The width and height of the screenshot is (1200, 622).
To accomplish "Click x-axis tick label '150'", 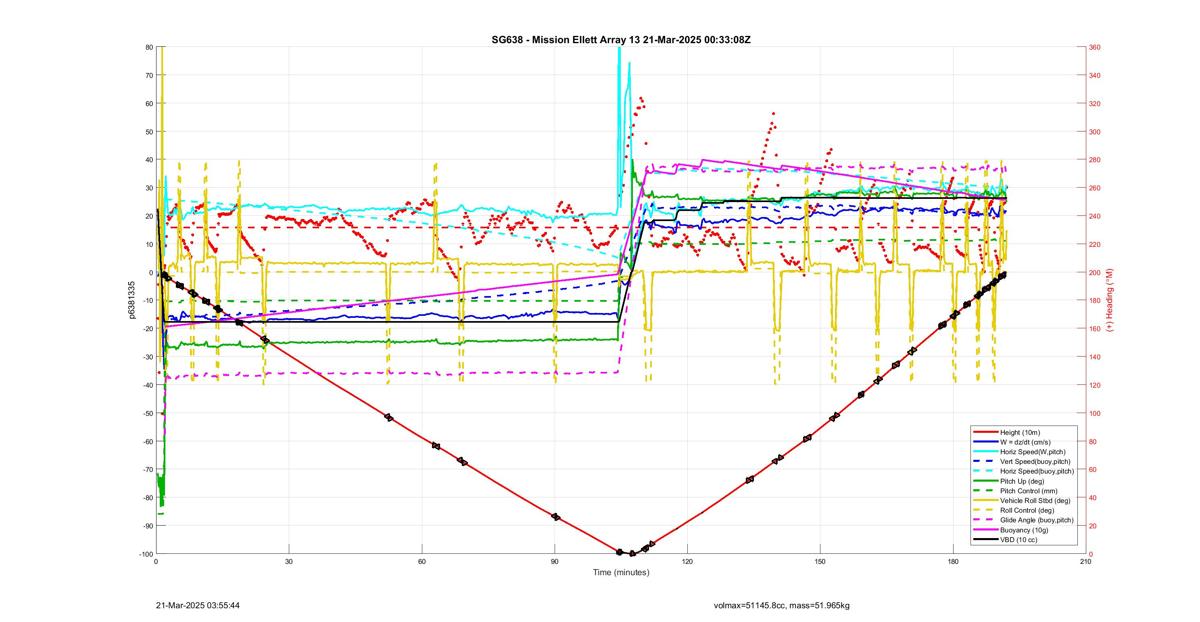I will [x=820, y=562].
